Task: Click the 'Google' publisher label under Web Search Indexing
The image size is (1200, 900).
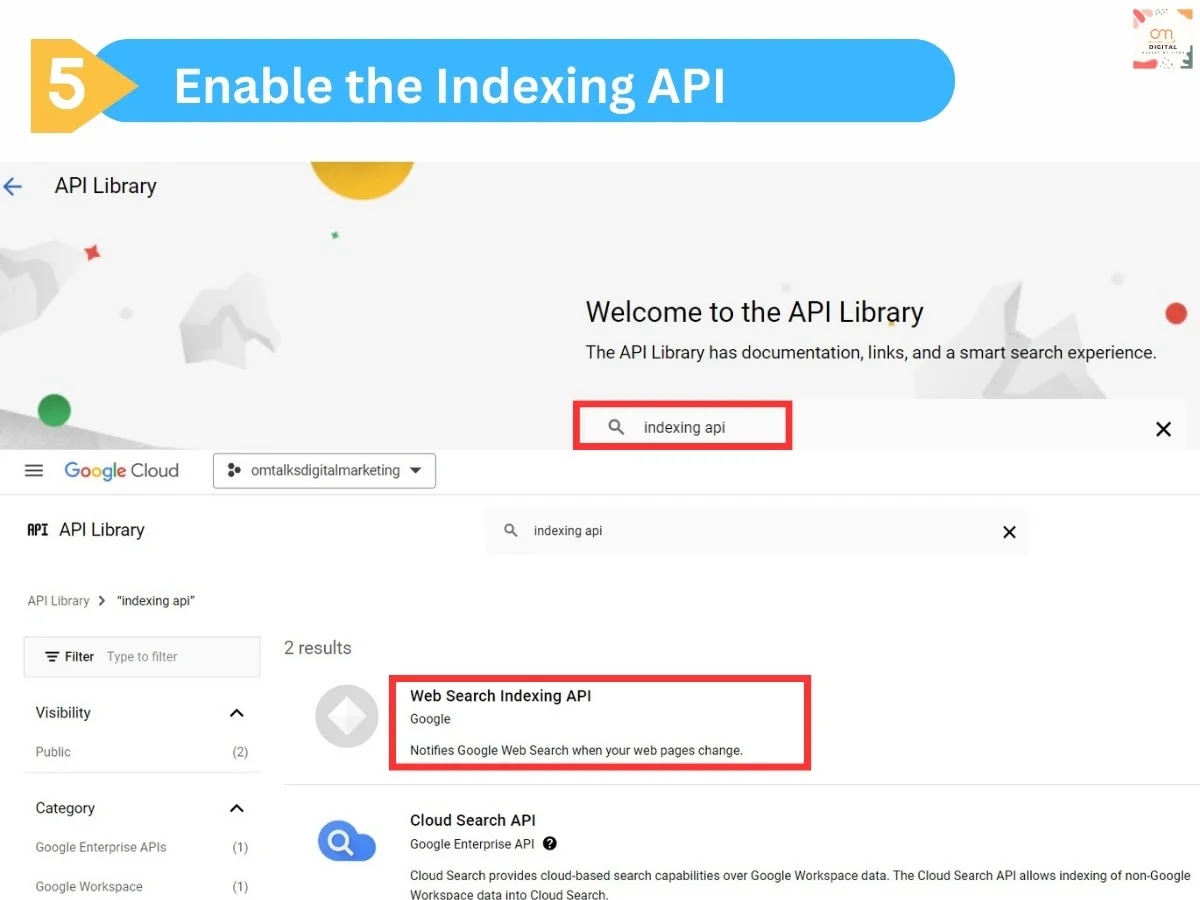Action: click(430, 719)
